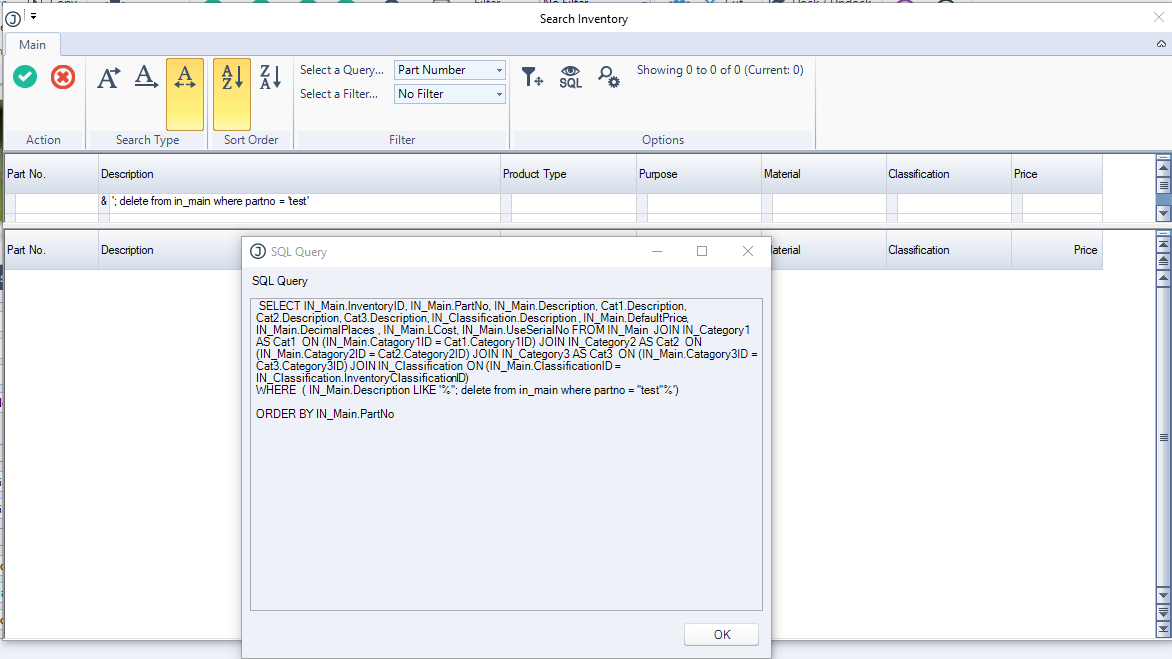Open the quick access toolbar dropdown arrow

pyautogui.click(x=33, y=17)
